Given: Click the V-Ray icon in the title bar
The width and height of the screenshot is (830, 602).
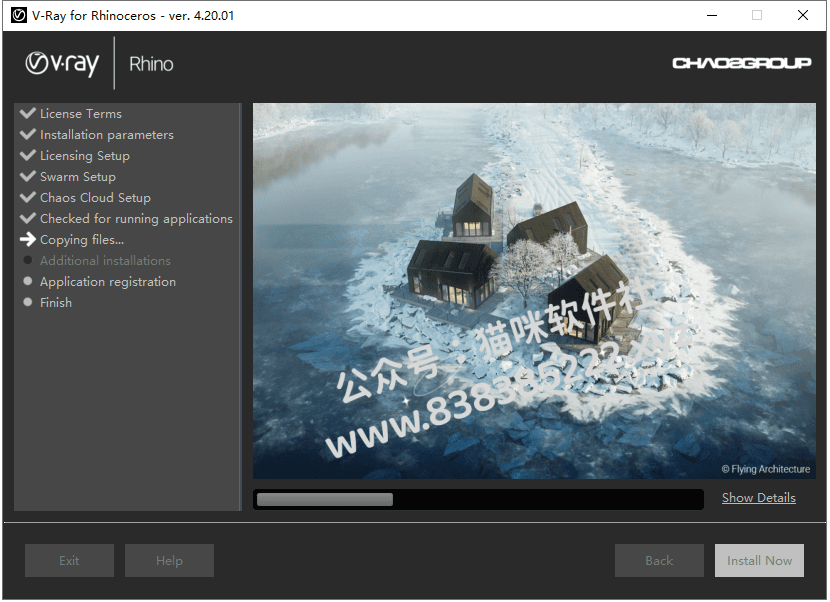Looking at the screenshot, I should (19, 15).
